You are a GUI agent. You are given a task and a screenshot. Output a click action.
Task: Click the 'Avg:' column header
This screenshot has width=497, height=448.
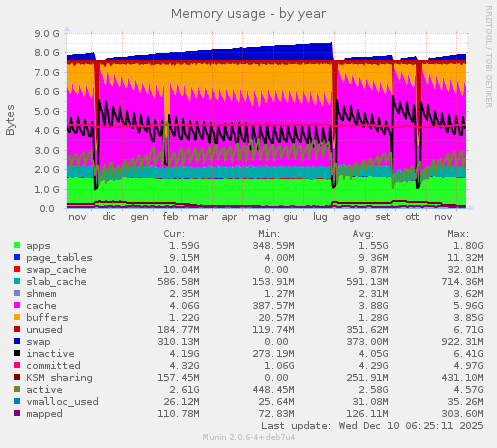(x=363, y=234)
